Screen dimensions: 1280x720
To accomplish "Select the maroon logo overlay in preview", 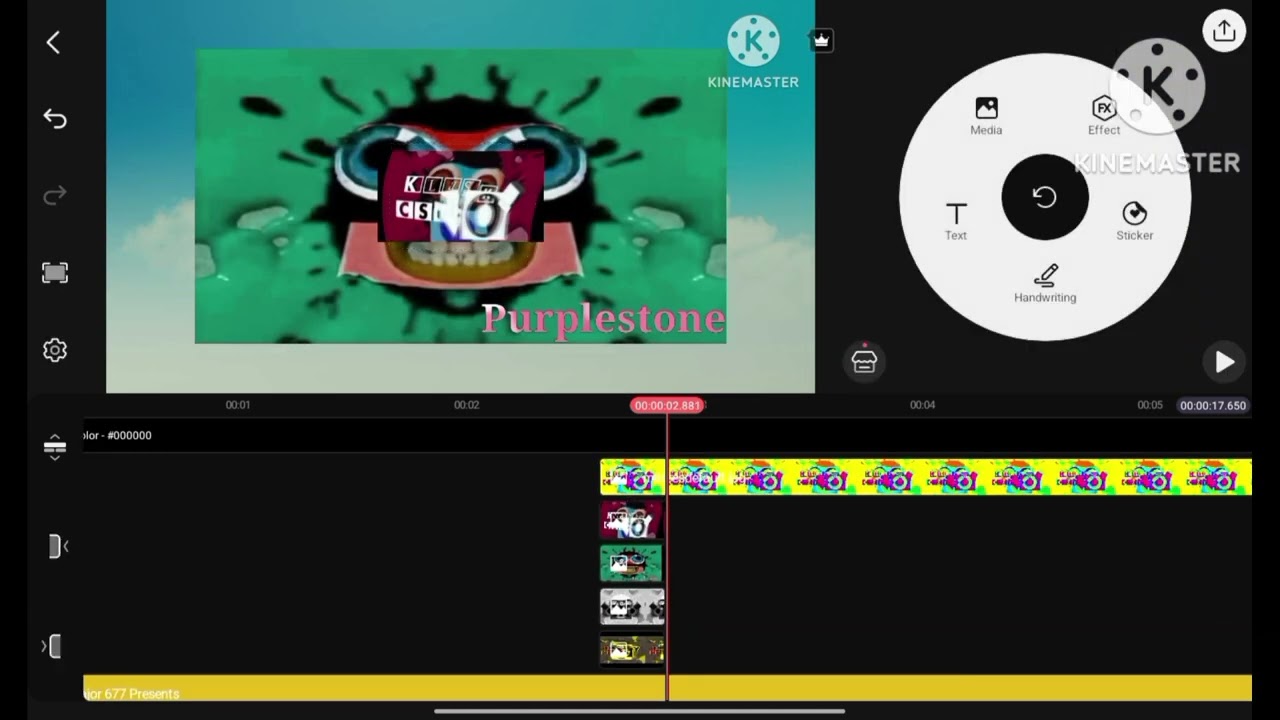I will tap(460, 196).
